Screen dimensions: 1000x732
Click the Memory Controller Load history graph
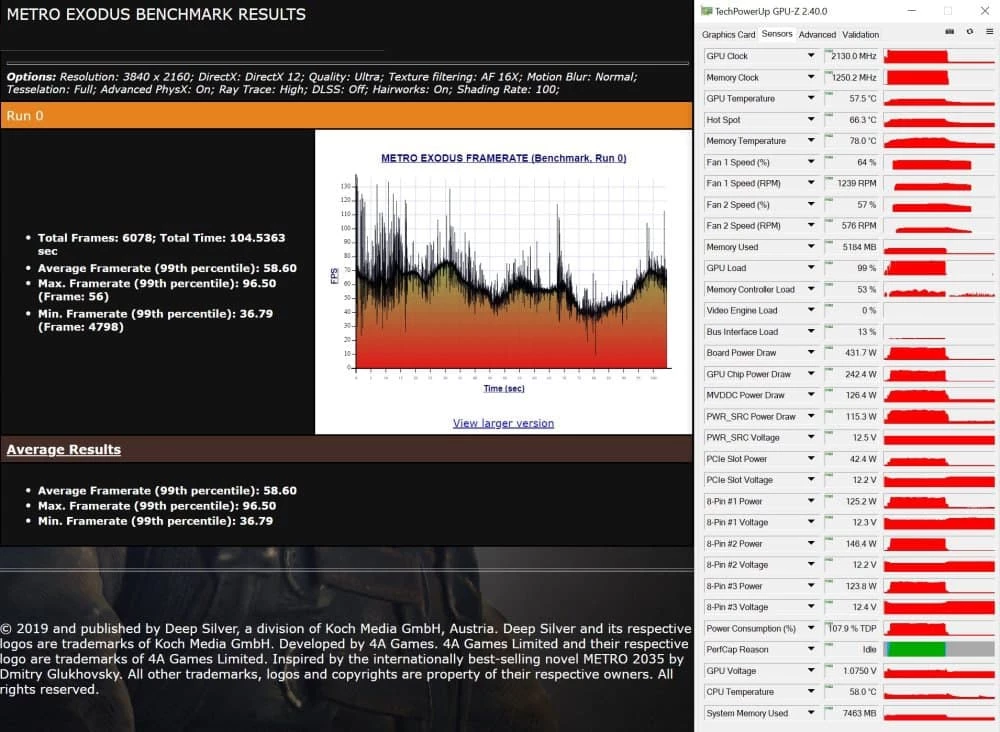939,289
